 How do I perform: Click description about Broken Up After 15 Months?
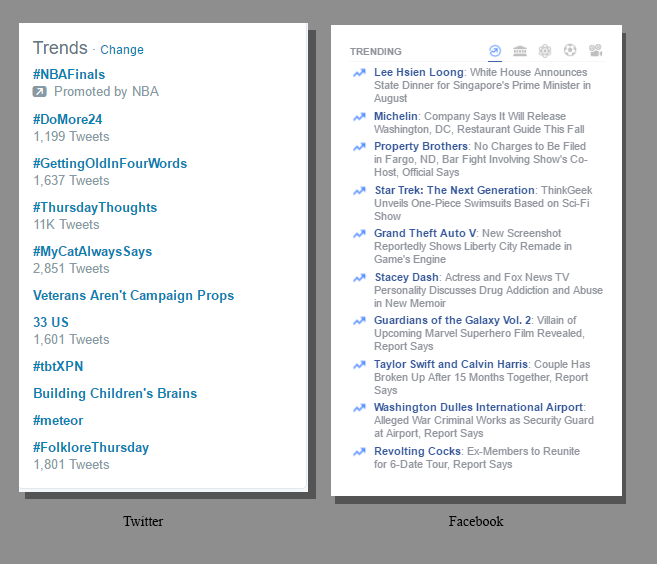click(x=482, y=377)
